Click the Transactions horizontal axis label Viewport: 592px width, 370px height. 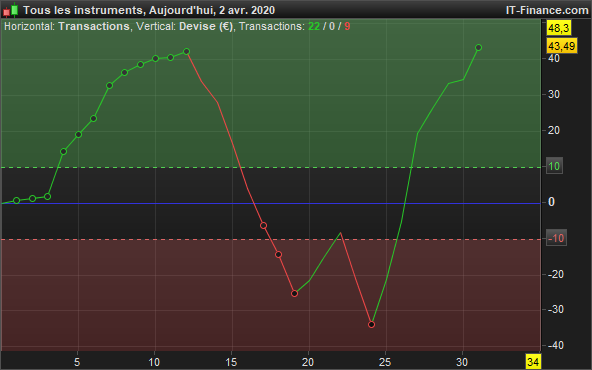pos(94,26)
